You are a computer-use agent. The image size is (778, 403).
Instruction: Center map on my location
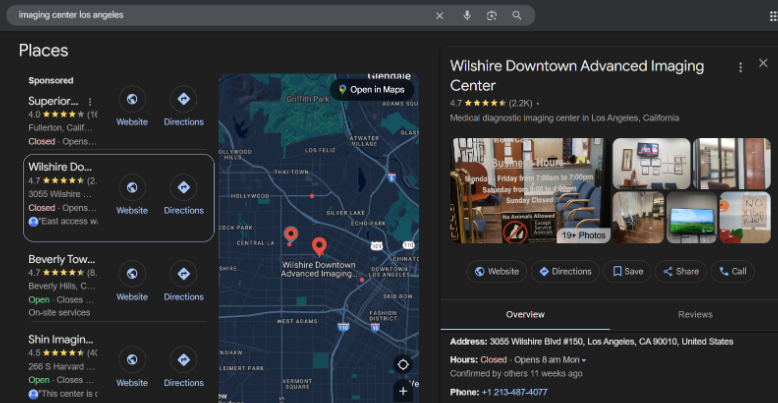(403, 365)
